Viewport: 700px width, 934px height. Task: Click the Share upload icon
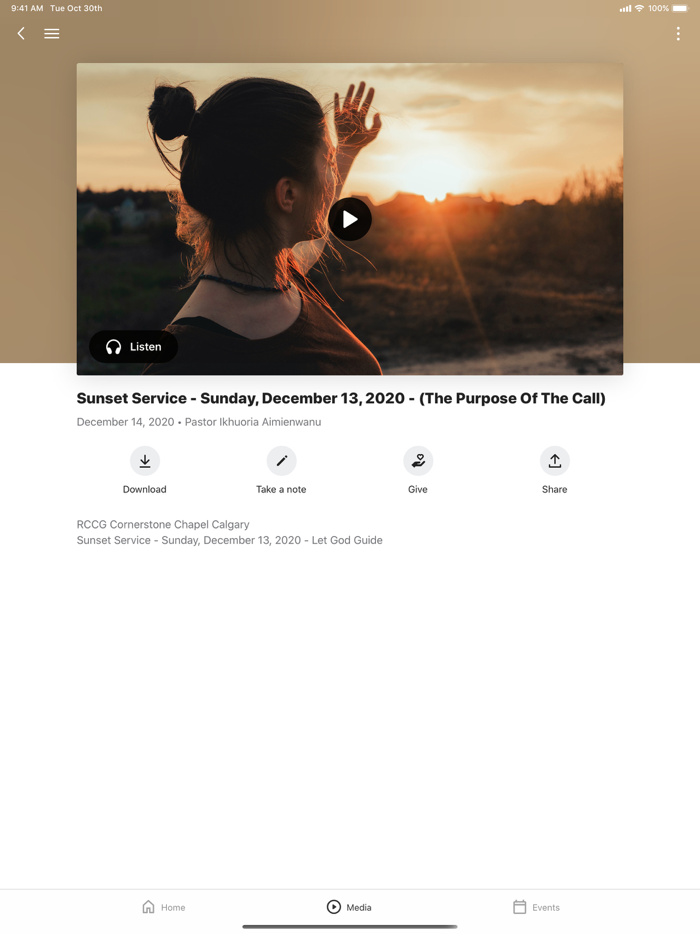coord(555,461)
